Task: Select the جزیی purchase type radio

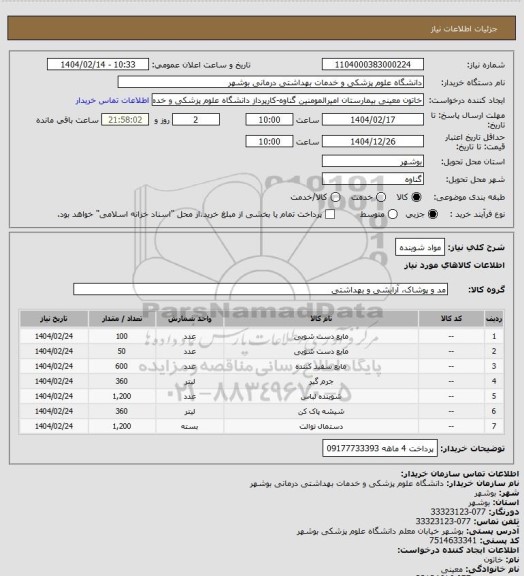Action: tap(433, 214)
